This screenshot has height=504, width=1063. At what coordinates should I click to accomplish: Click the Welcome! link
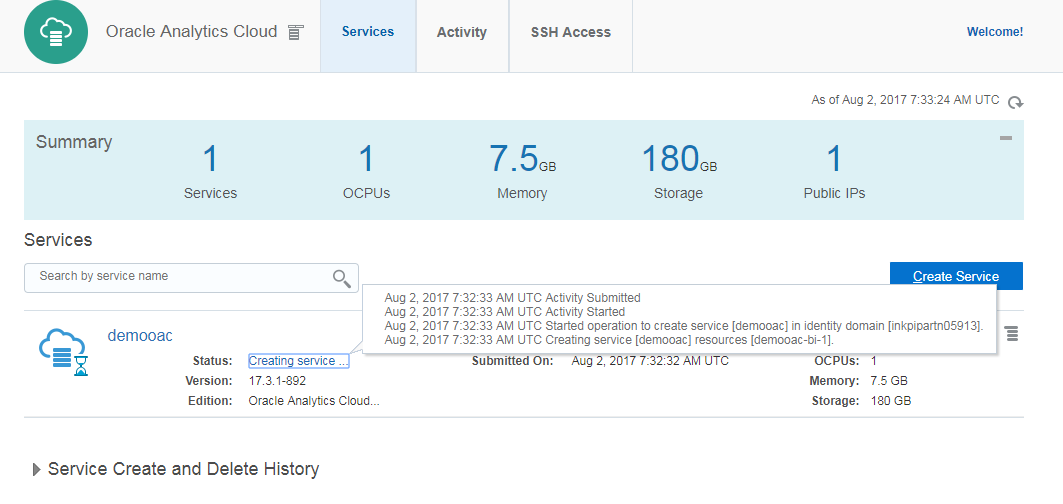[994, 32]
